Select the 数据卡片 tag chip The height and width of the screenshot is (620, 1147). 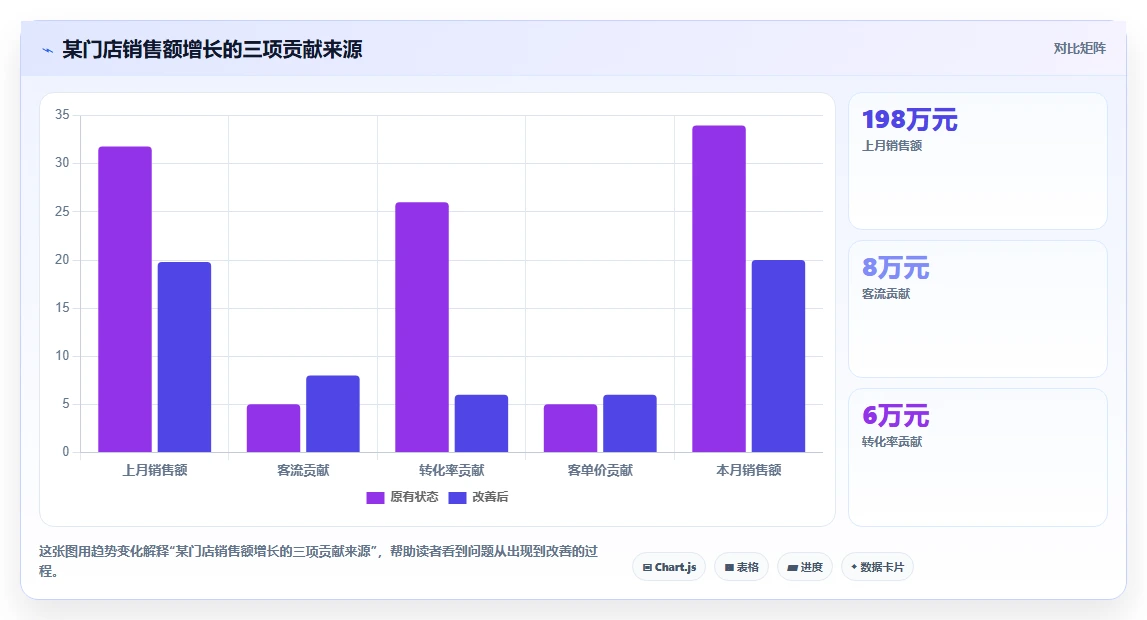point(877,567)
